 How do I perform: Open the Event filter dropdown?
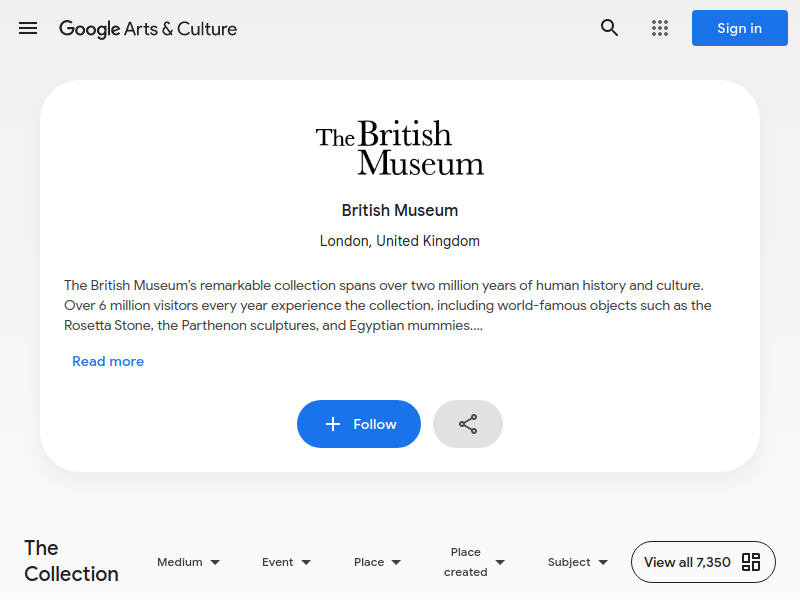click(x=286, y=562)
